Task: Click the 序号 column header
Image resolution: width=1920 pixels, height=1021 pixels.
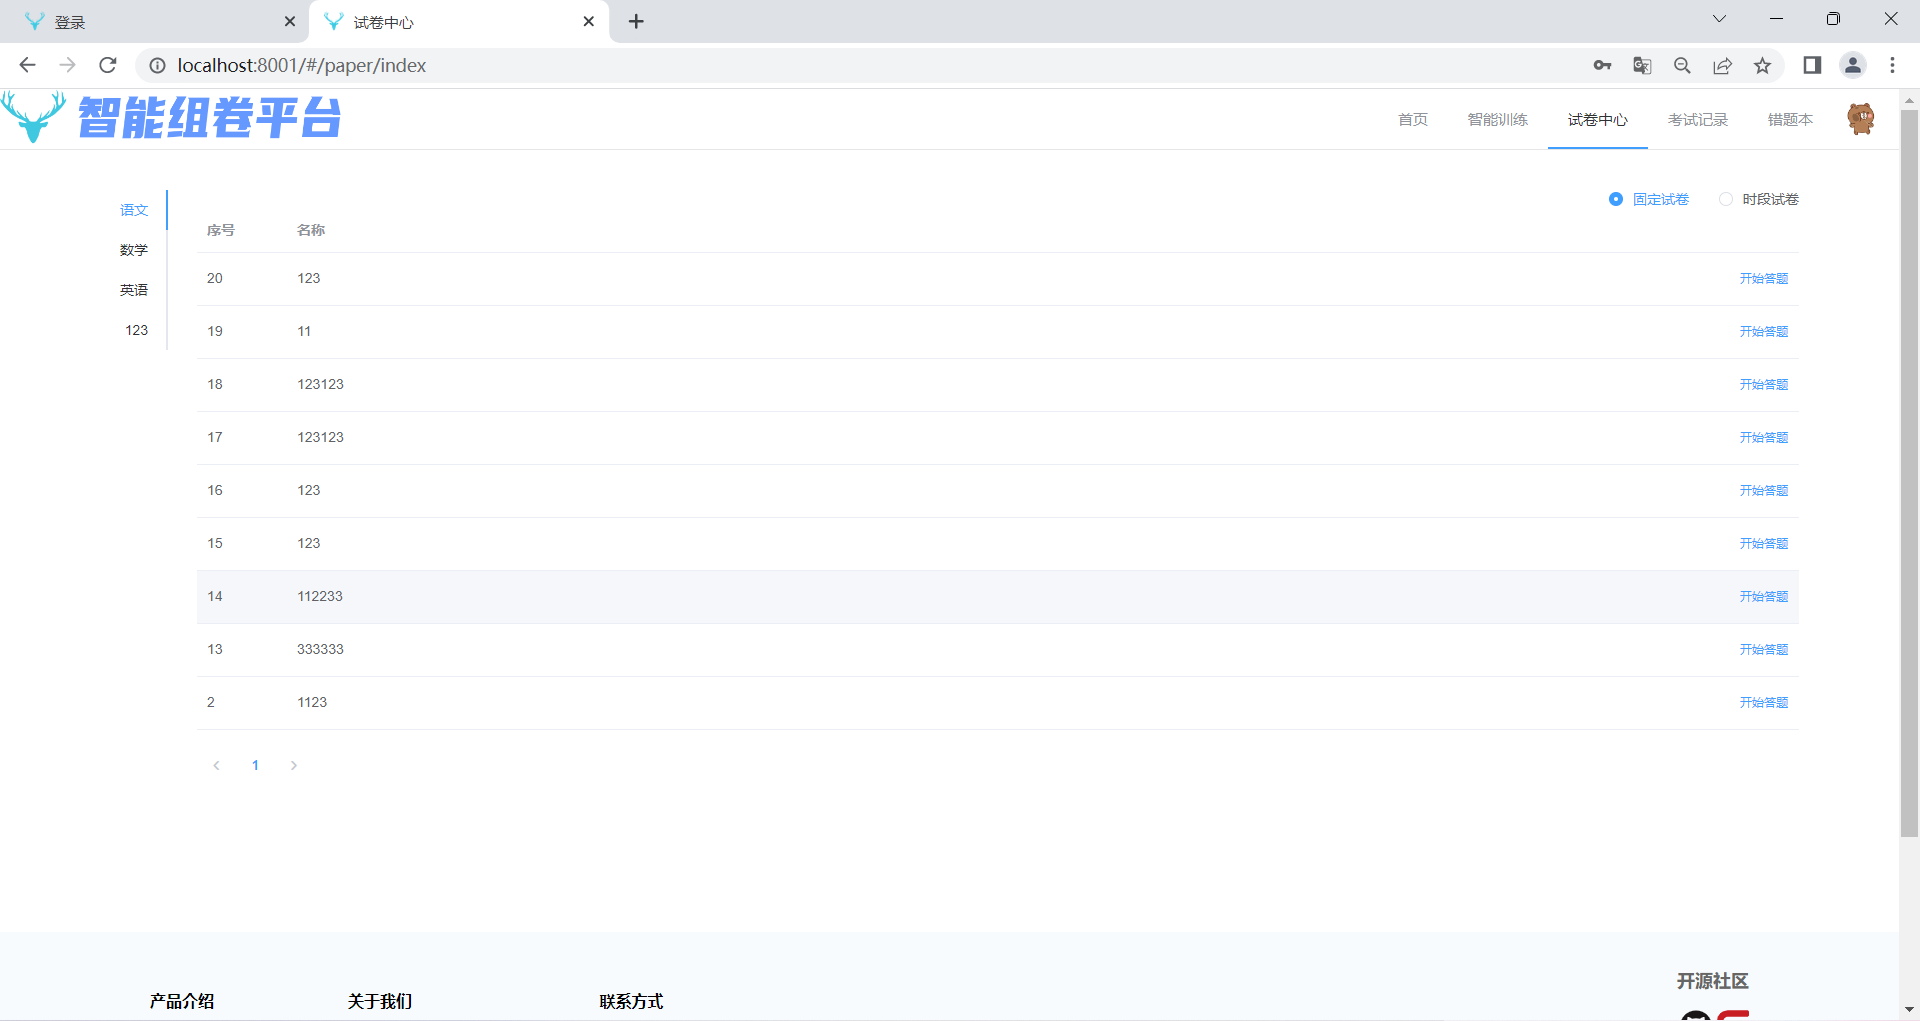Action: coord(221,230)
